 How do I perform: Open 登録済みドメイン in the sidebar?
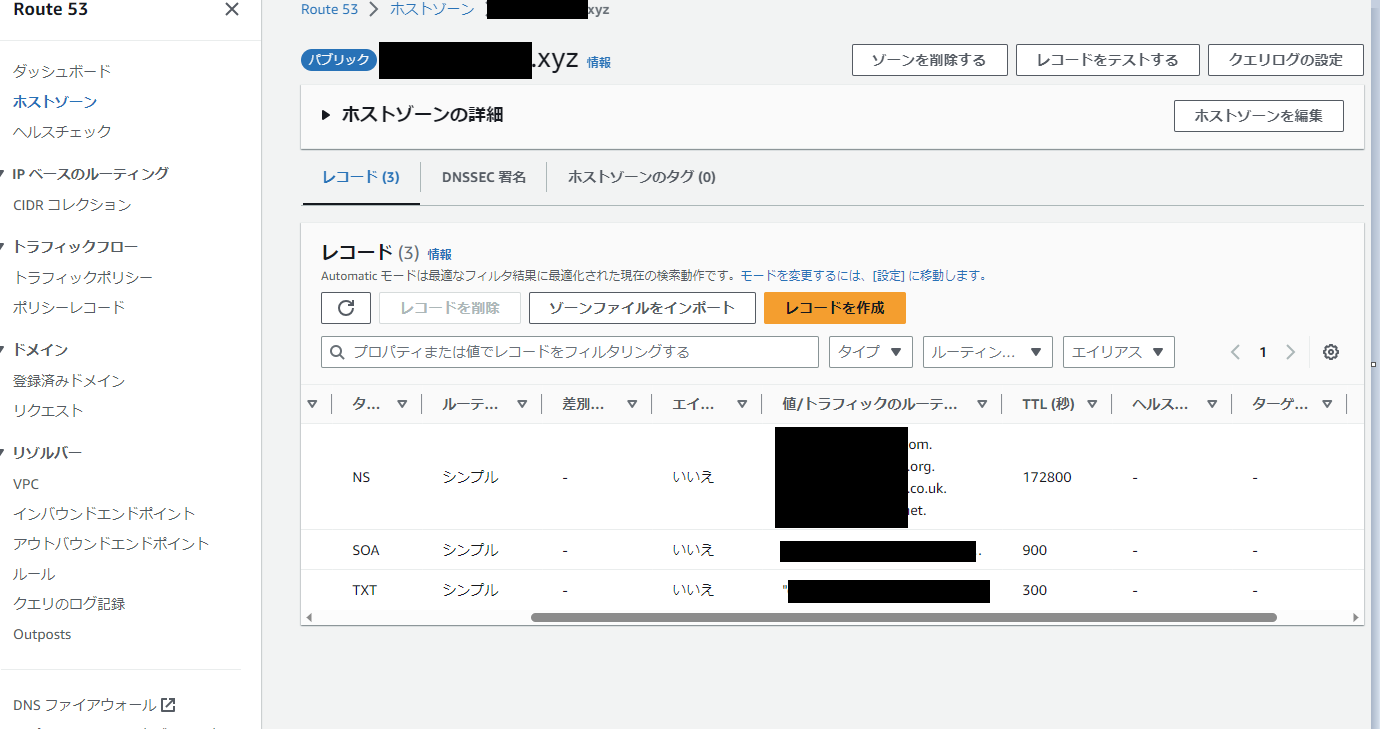pyautogui.click(x=69, y=380)
